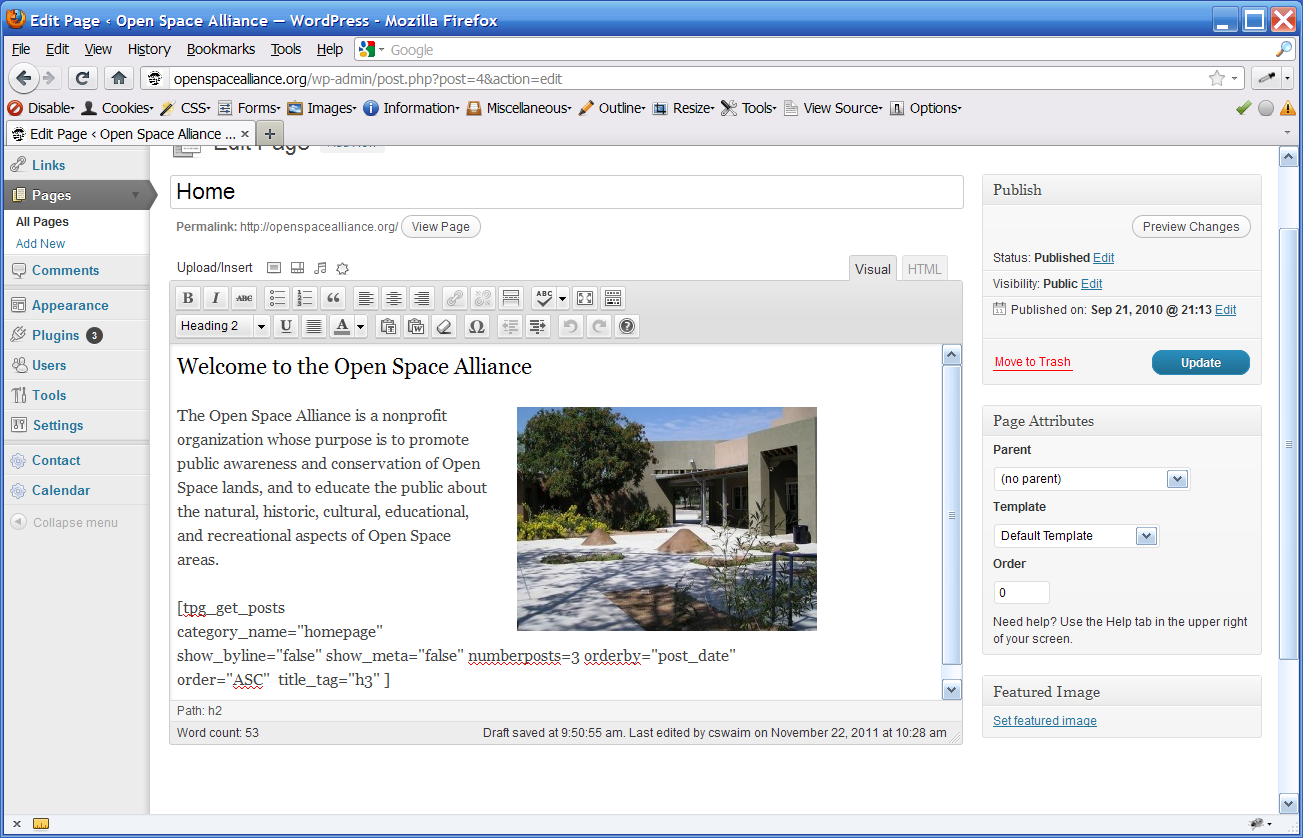Open the Default Template dropdown
This screenshot has width=1303, height=838.
pos(1076,536)
